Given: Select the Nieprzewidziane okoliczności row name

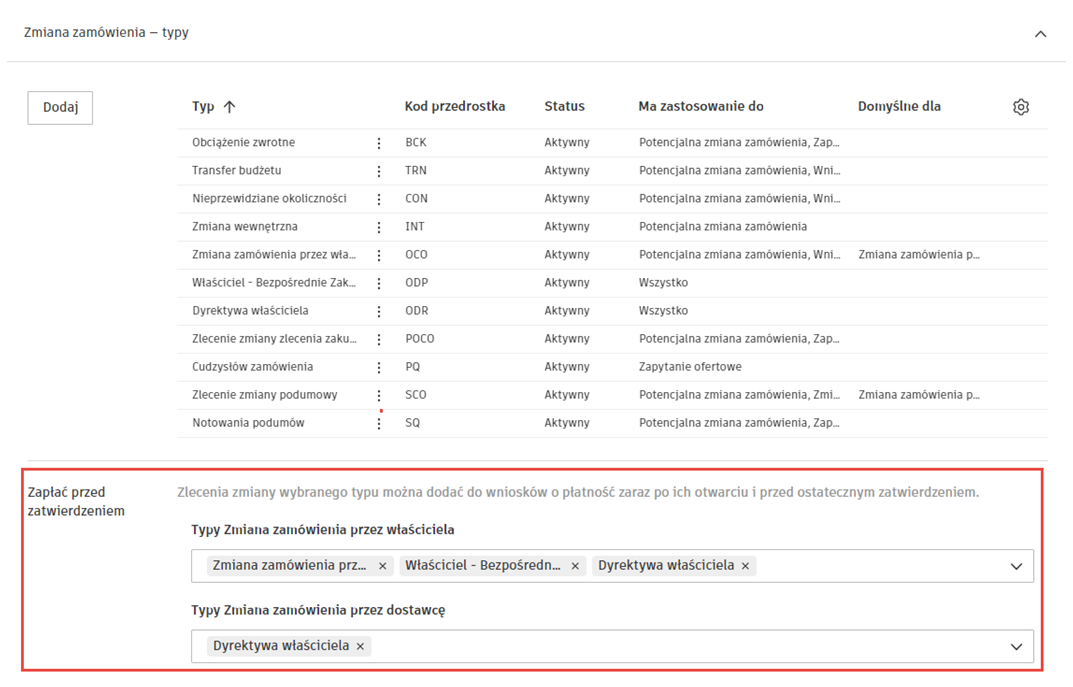Looking at the screenshot, I should (270, 198).
